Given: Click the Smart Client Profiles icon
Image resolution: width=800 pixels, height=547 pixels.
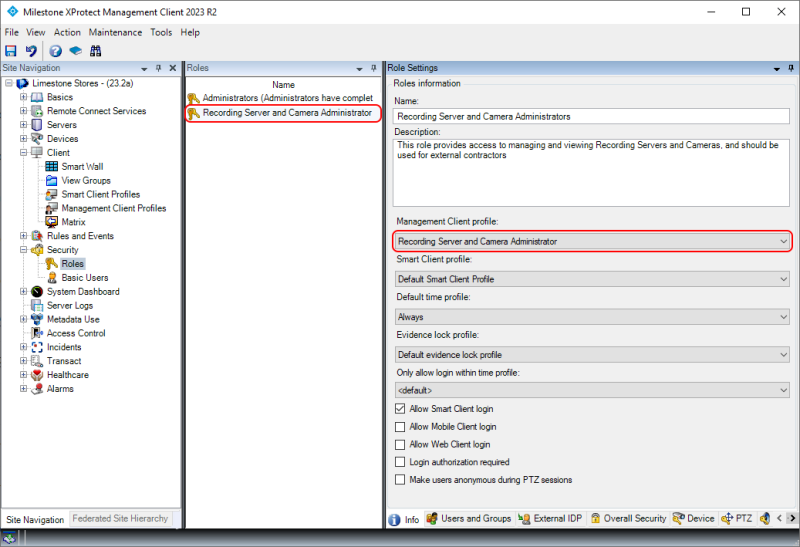Looking at the screenshot, I should [52, 194].
